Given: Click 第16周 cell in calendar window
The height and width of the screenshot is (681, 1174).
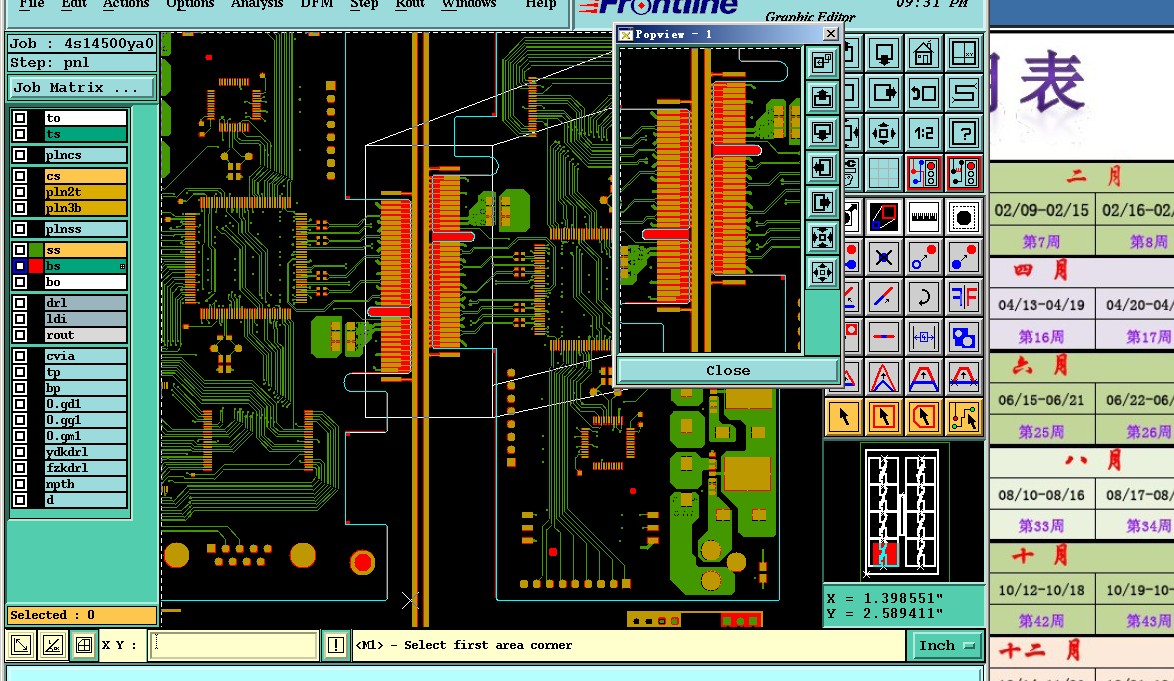Looking at the screenshot, I should pos(1041,337).
